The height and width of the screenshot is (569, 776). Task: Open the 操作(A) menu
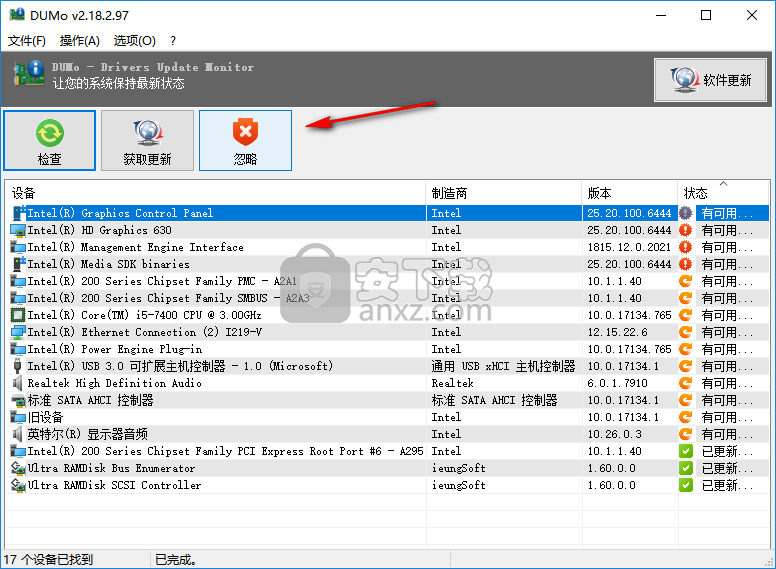[x=80, y=41]
